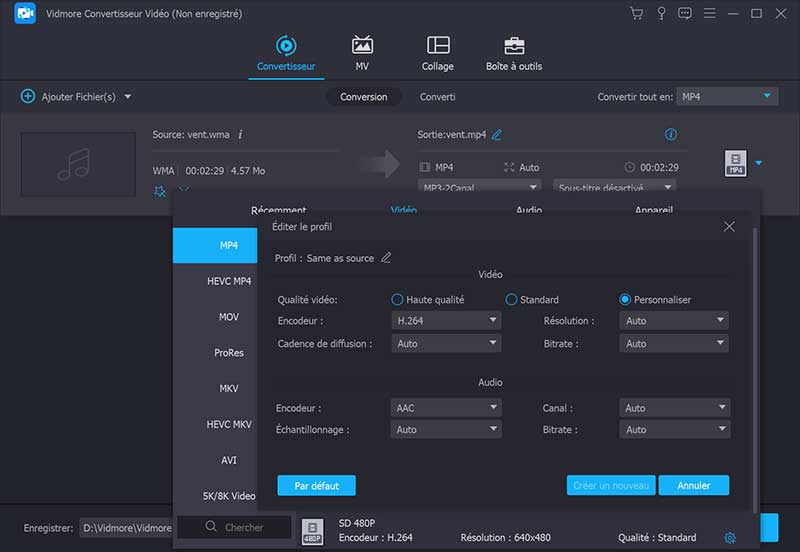Click pencil icon next to Sortie:vent.mp4
This screenshot has width=800, height=552.
pyautogui.click(x=497, y=135)
